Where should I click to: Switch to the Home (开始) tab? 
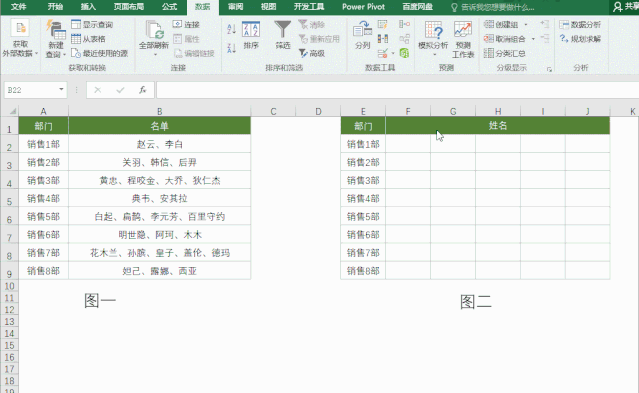pyautogui.click(x=55, y=7)
